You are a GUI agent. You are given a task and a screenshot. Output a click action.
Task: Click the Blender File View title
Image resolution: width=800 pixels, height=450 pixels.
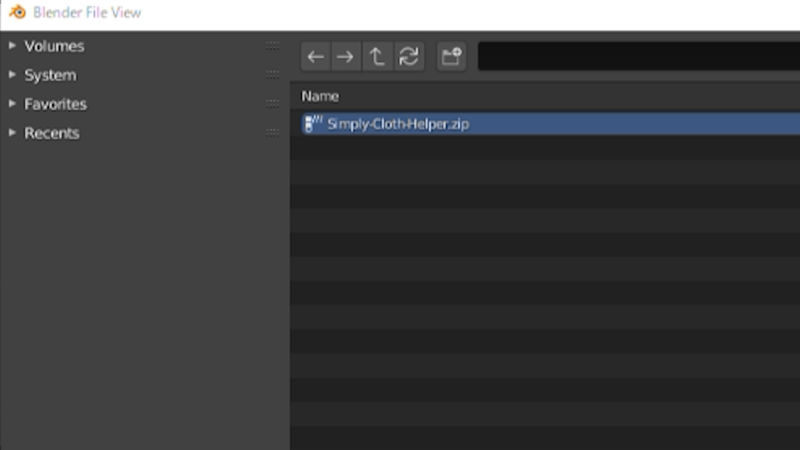point(87,12)
